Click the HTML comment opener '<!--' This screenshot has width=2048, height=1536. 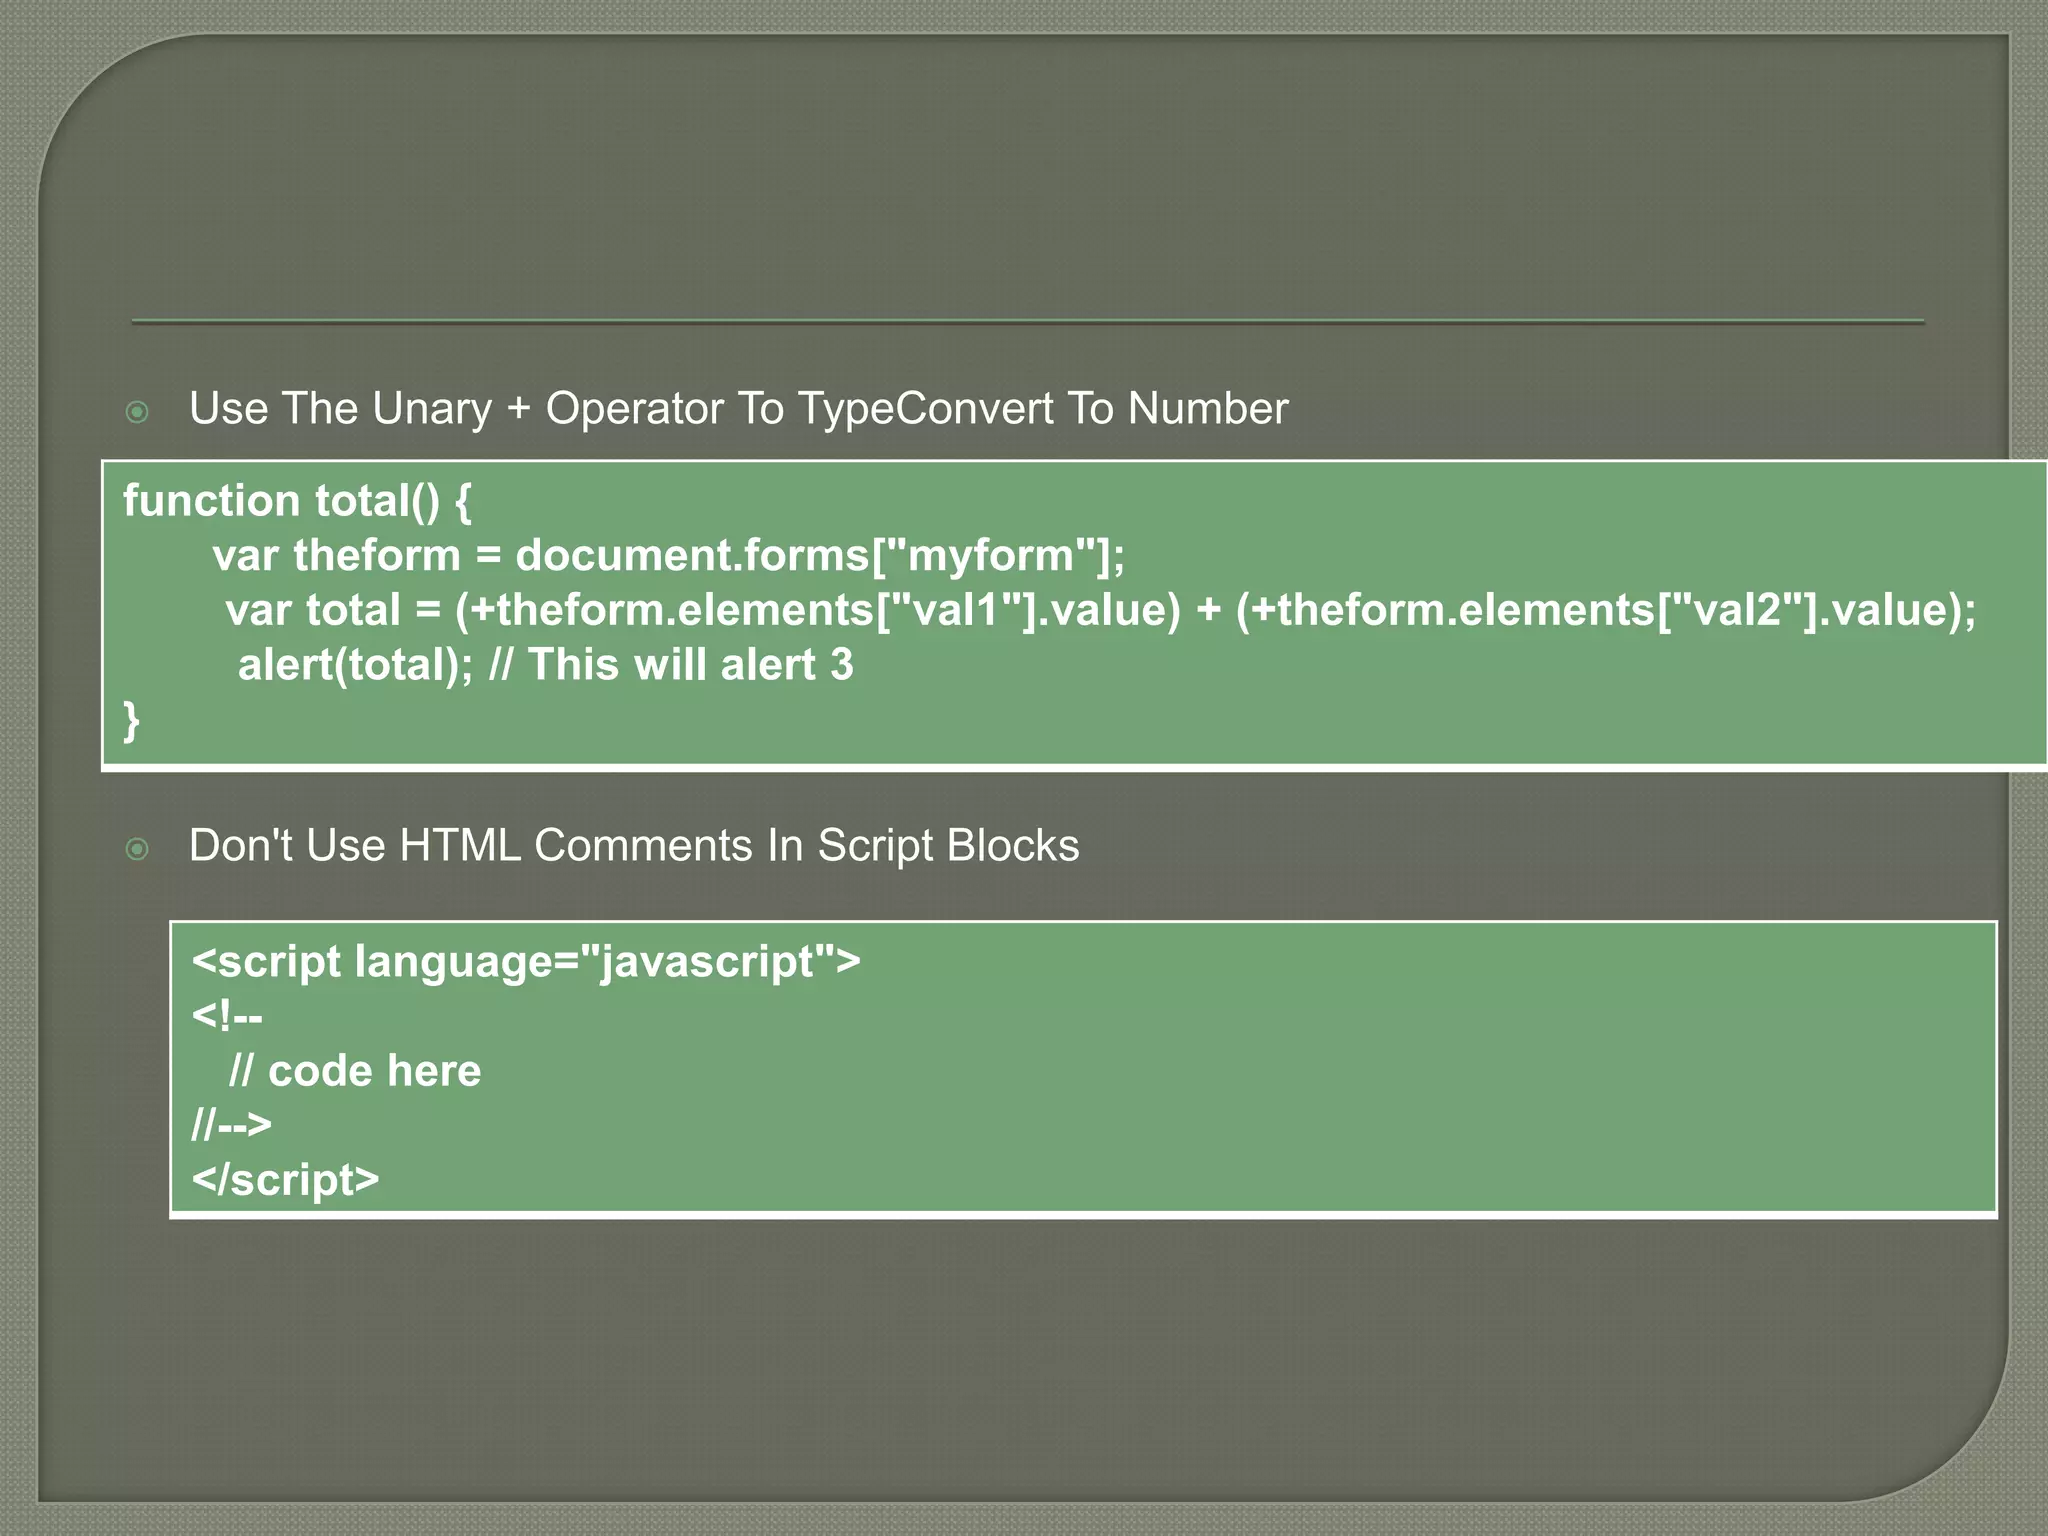coord(227,1017)
